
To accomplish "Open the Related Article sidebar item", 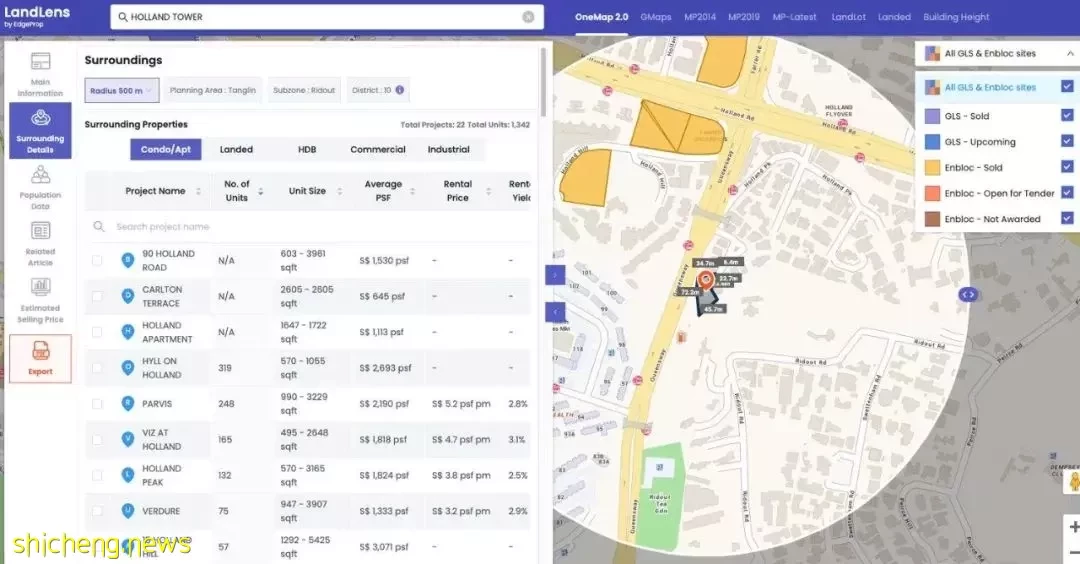I will [x=40, y=244].
